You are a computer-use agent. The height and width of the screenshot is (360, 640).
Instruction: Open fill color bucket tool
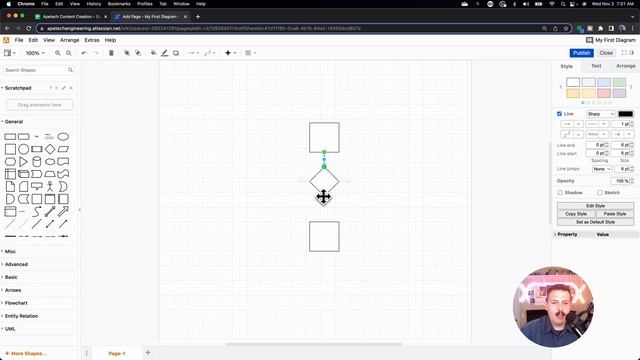pyautogui.click(x=153, y=53)
